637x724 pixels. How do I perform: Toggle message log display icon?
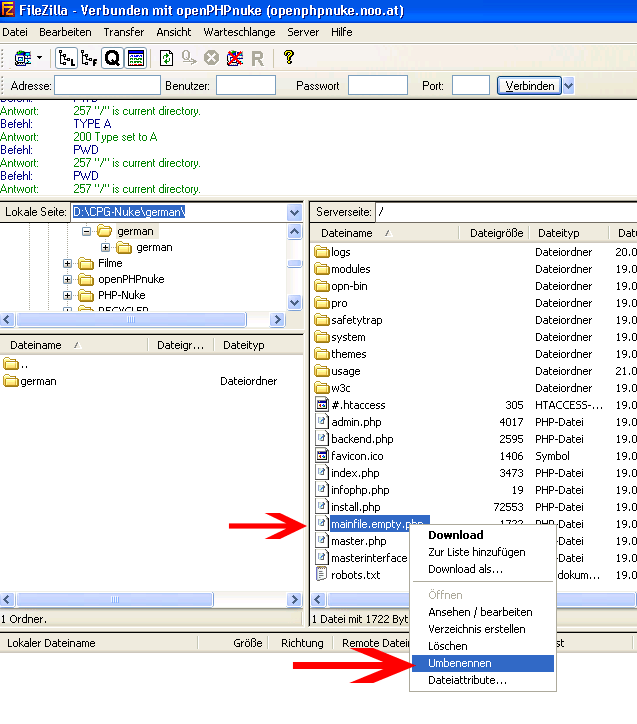[136, 58]
